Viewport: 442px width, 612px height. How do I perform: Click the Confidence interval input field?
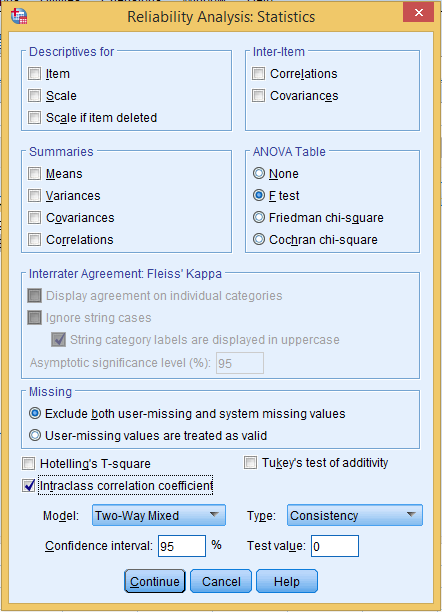click(182, 546)
